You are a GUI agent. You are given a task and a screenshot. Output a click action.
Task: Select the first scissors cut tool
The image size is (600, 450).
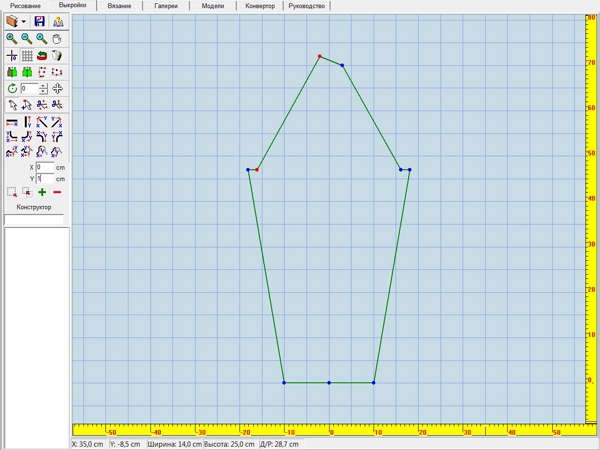click(x=42, y=104)
